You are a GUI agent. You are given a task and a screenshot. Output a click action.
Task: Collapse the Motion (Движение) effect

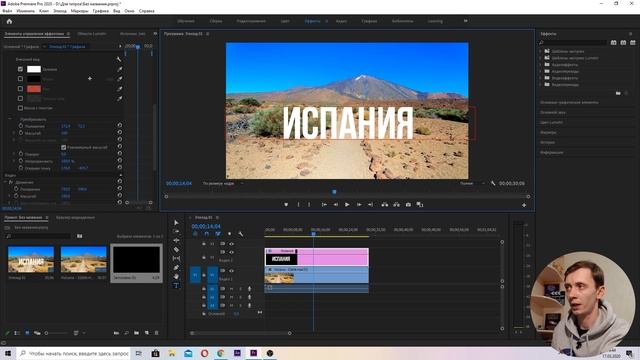(x=5, y=182)
